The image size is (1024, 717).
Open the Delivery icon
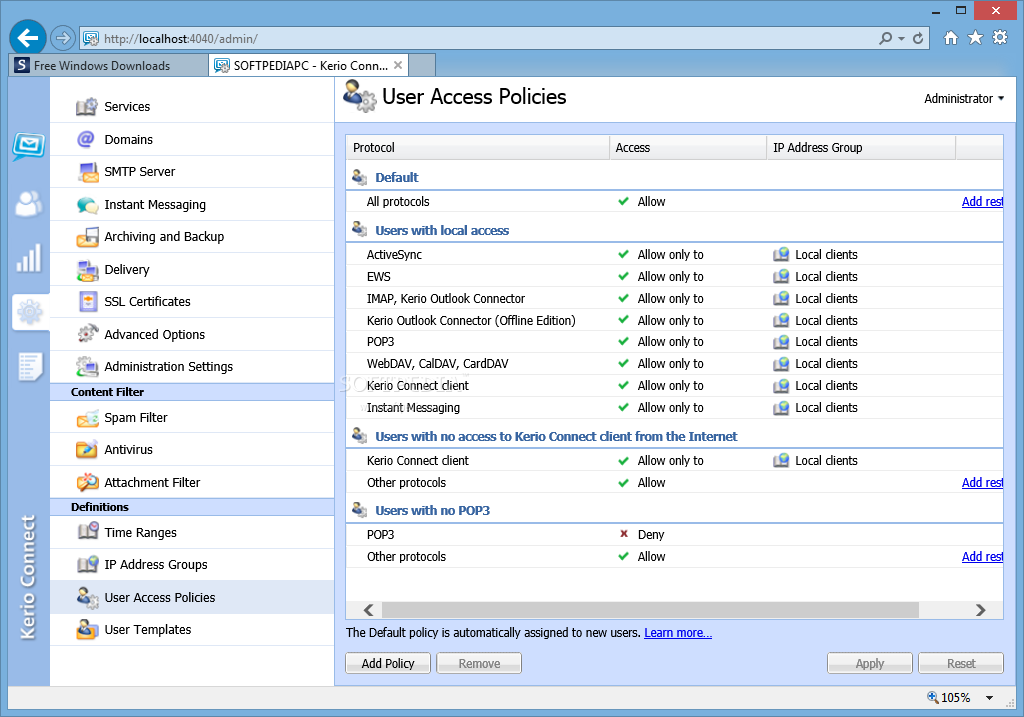click(x=87, y=270)
